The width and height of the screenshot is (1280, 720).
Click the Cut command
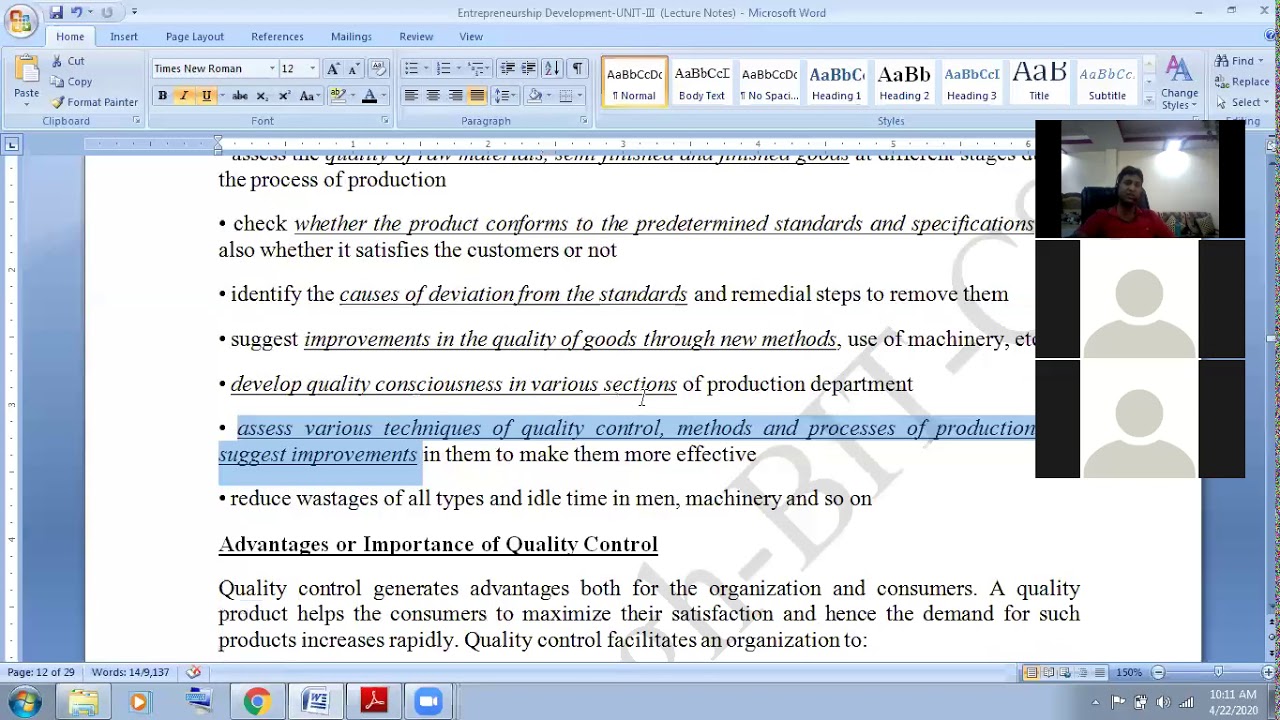68,61
